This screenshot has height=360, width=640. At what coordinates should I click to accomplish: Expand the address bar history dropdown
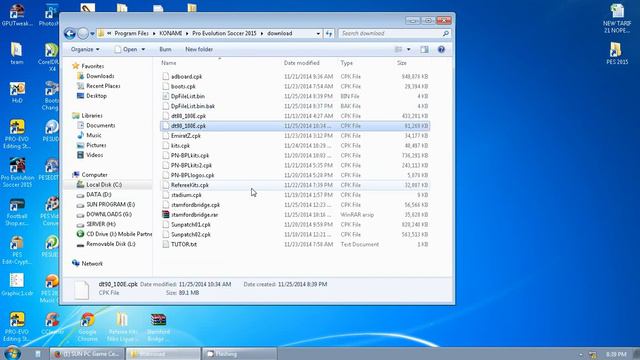pos(318,33)
